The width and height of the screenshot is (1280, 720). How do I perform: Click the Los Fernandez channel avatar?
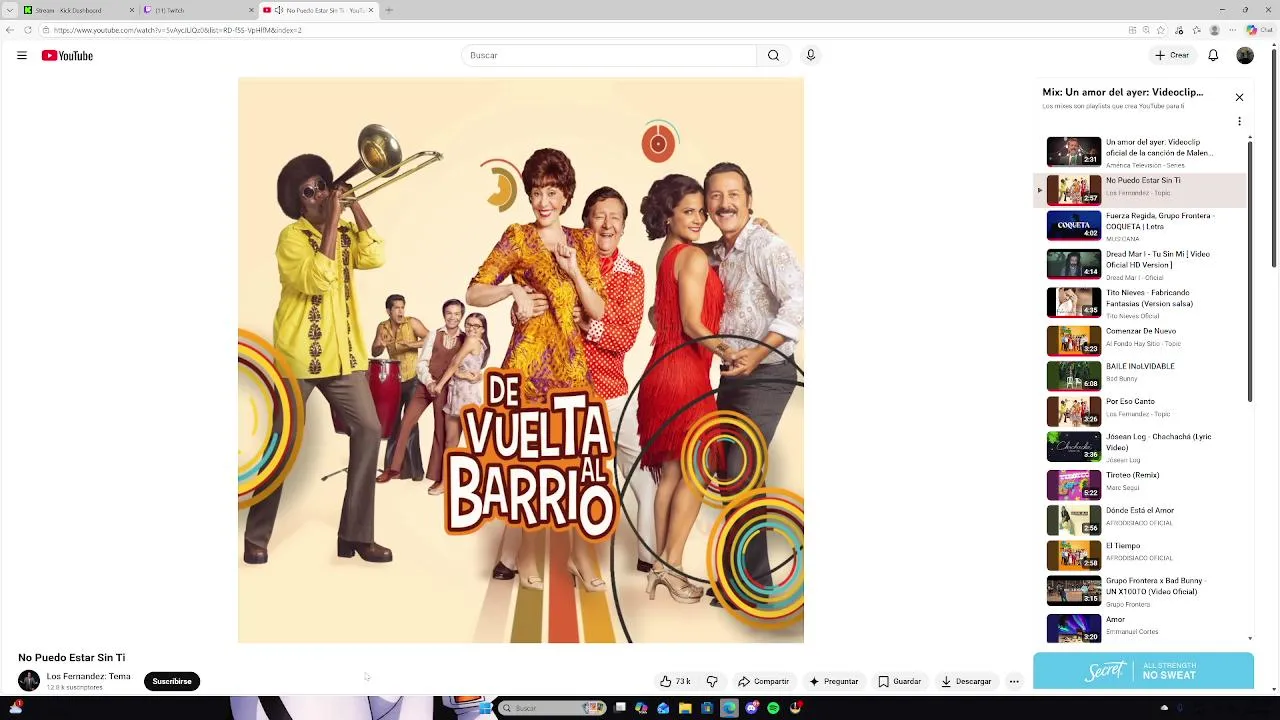tap(29, 681)
